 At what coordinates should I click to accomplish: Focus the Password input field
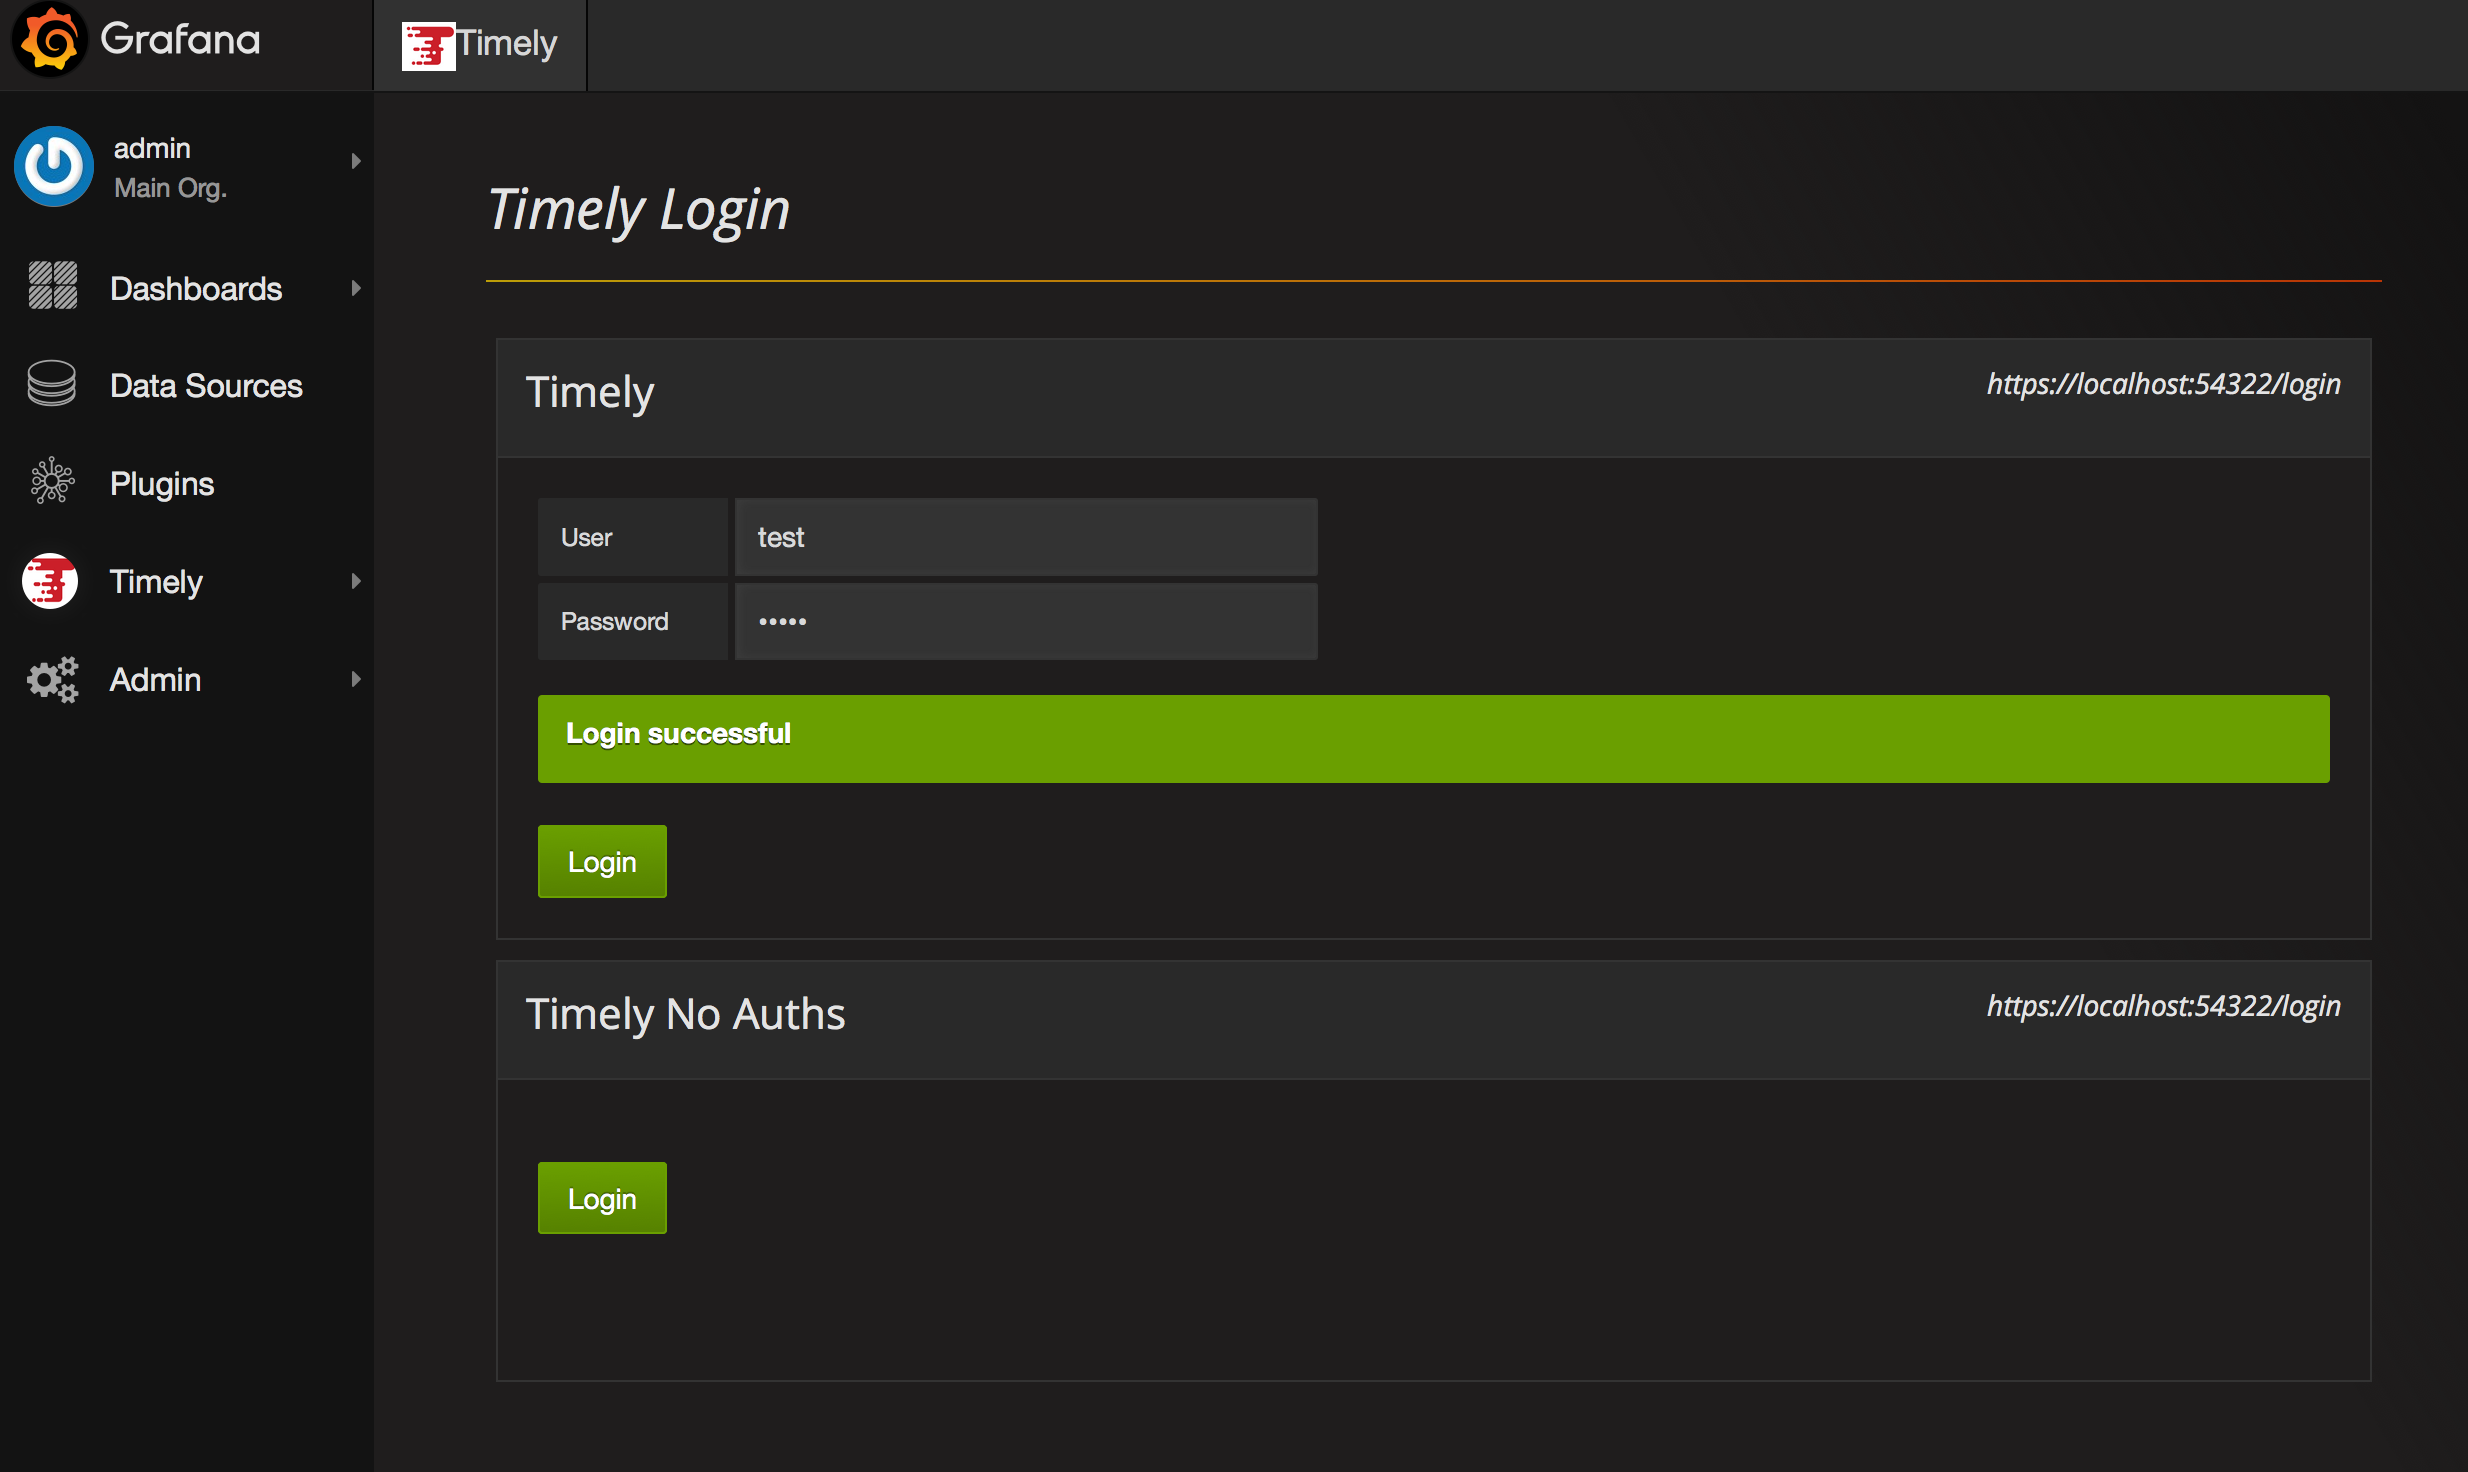[1026, 621]
